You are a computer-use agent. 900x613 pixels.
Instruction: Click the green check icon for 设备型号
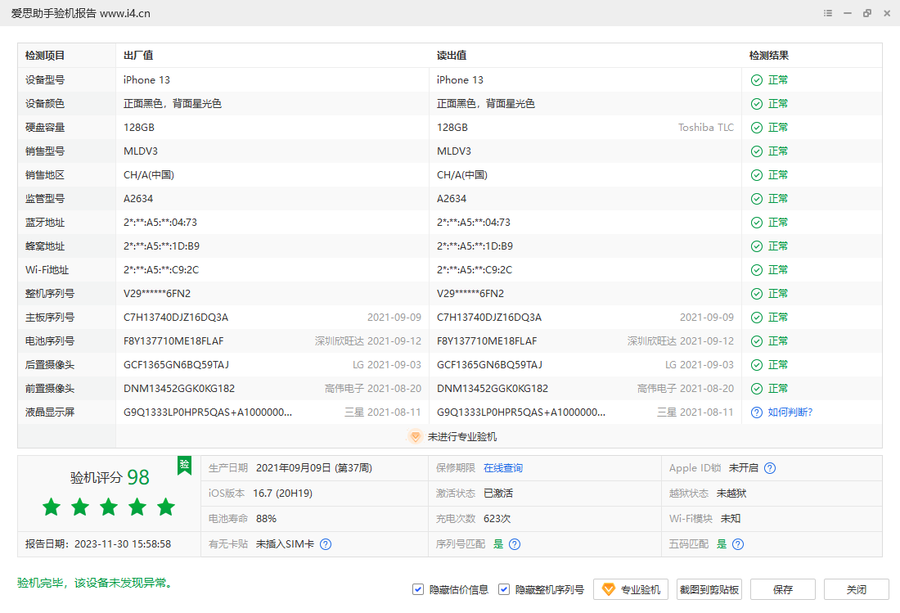coord(757,80)
